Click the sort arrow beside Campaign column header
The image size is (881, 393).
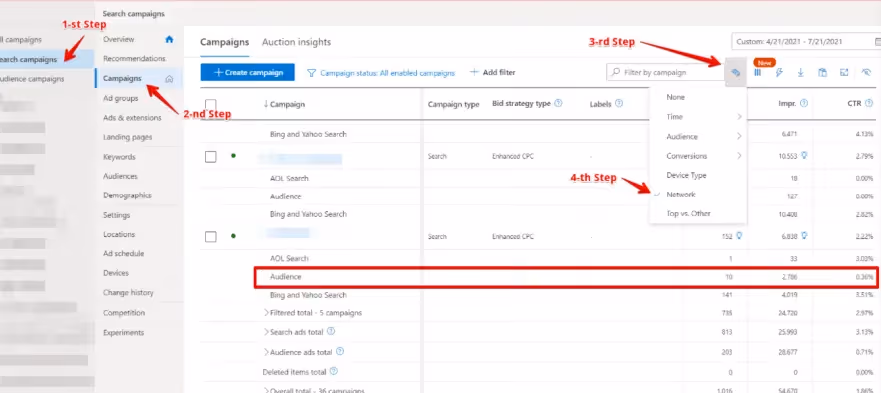pyautogui.click(x=266, y=104)
